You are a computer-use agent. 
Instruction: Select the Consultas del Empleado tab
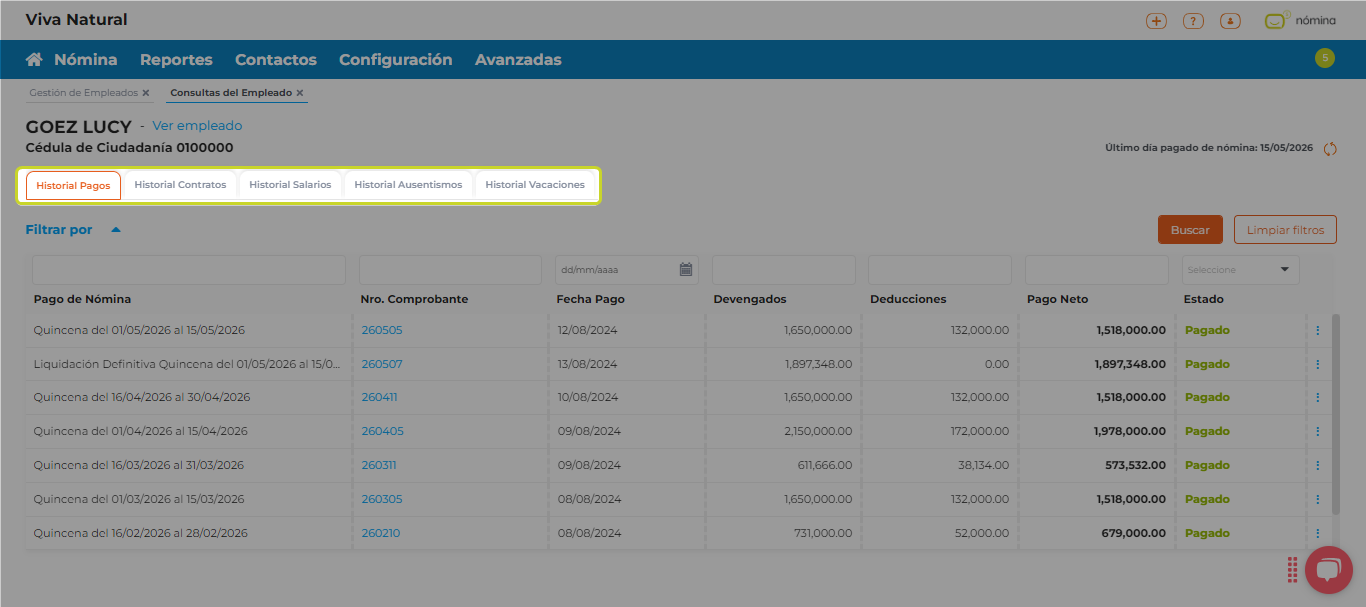(x=231, y=93)
